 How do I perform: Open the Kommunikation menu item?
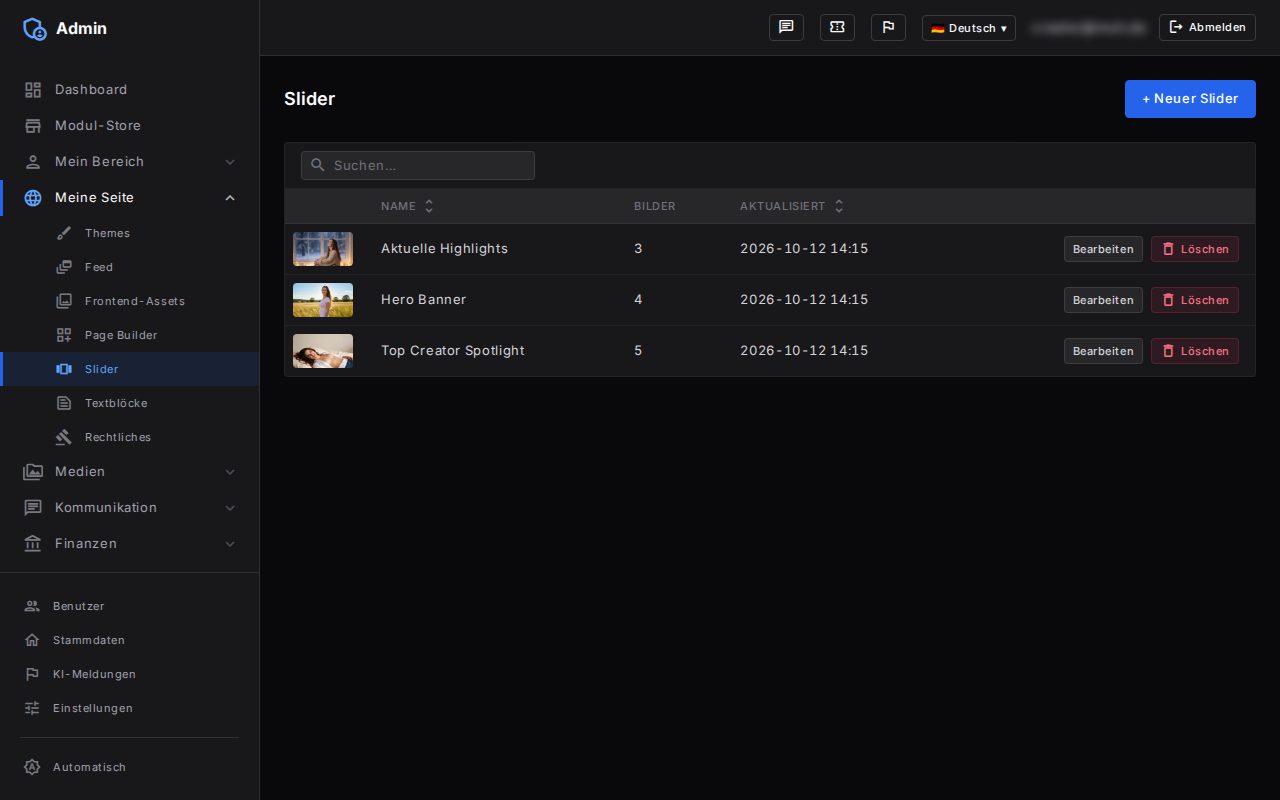[130, 508]
